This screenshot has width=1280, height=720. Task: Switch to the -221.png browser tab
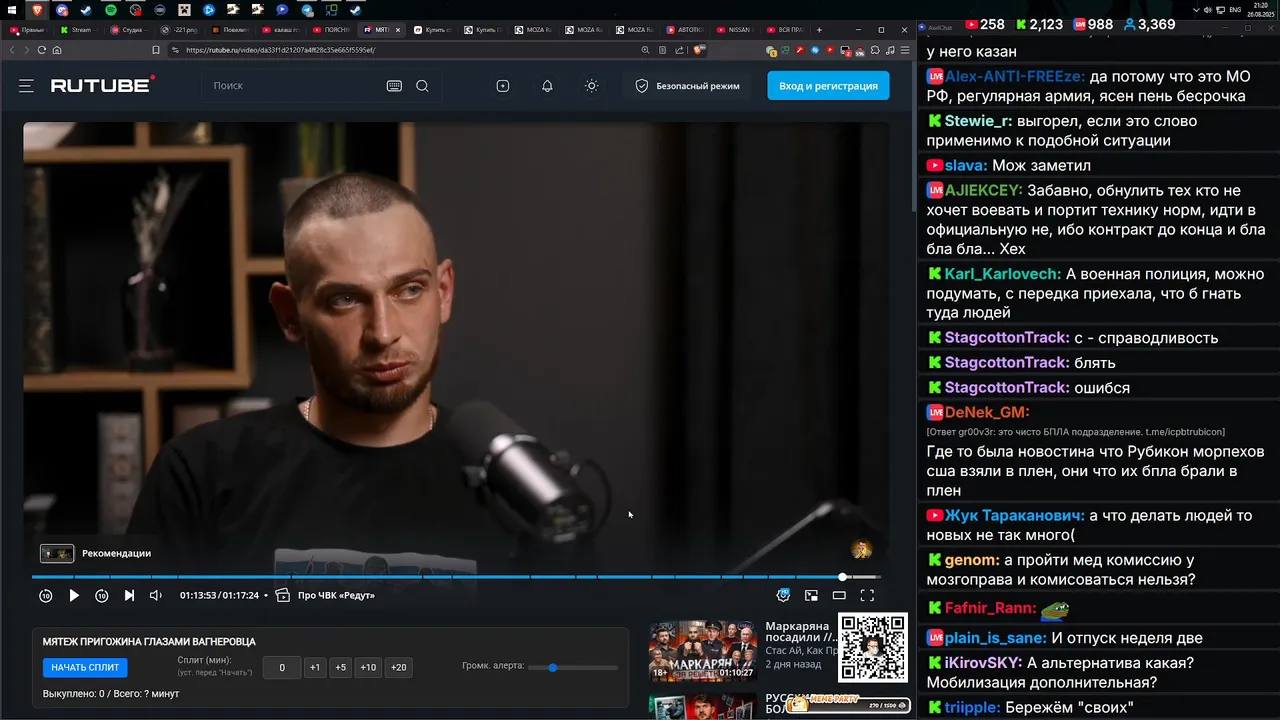tap(181, 30)
